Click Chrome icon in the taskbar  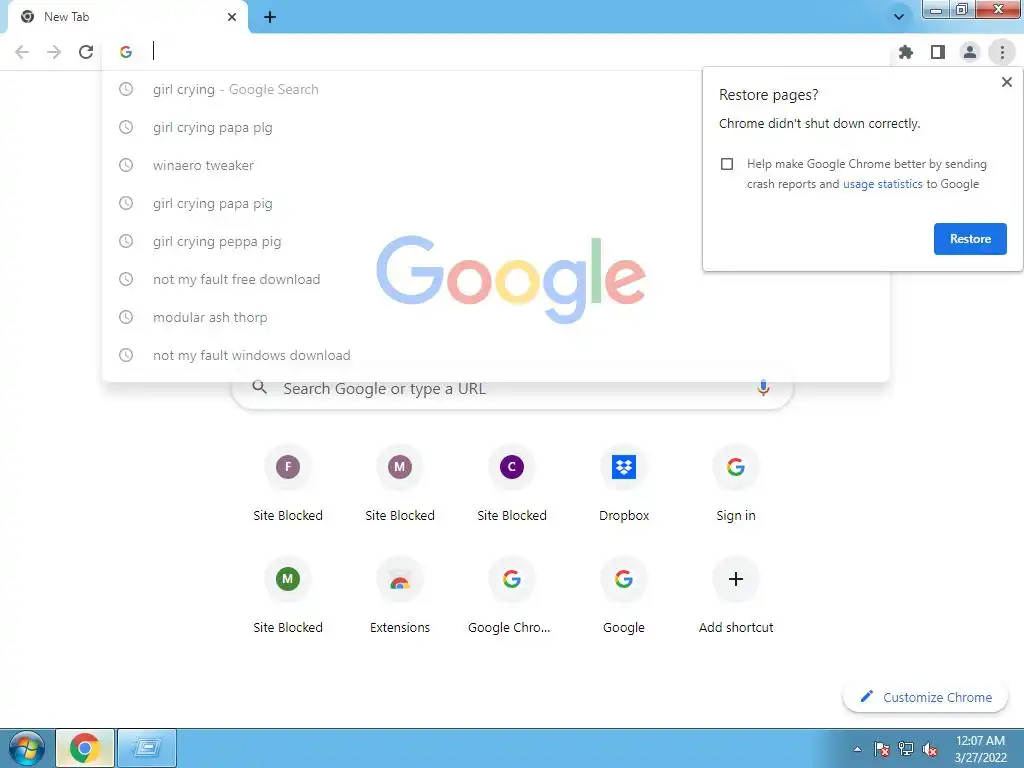(85, 748)
